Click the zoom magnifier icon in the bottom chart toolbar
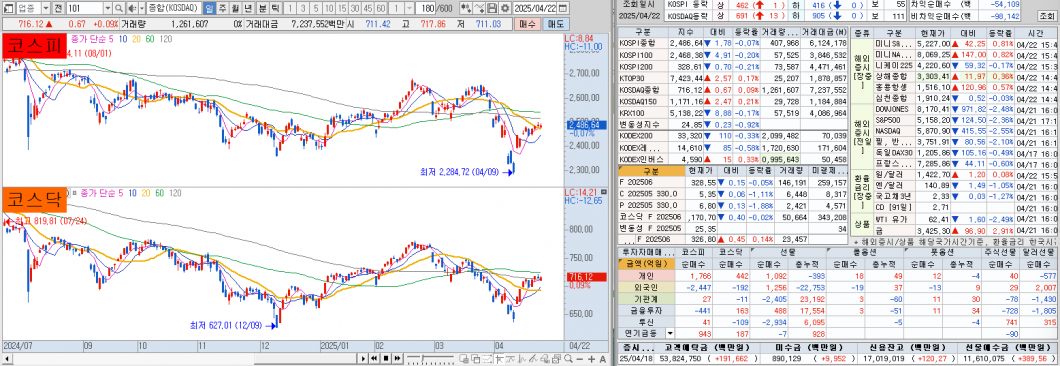The image size is (1060, 366). tap(568, 359)
